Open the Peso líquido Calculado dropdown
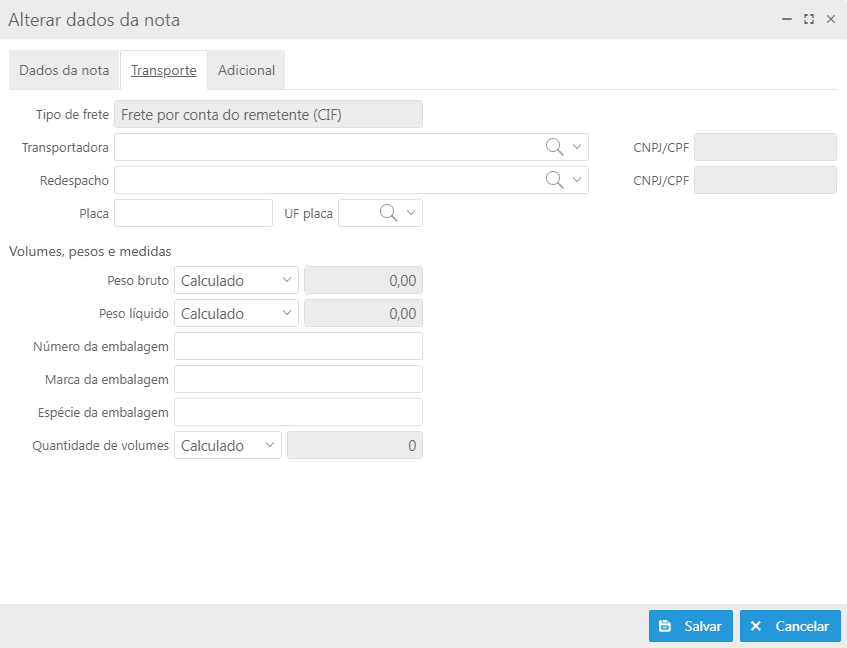 tap(236, 313)
